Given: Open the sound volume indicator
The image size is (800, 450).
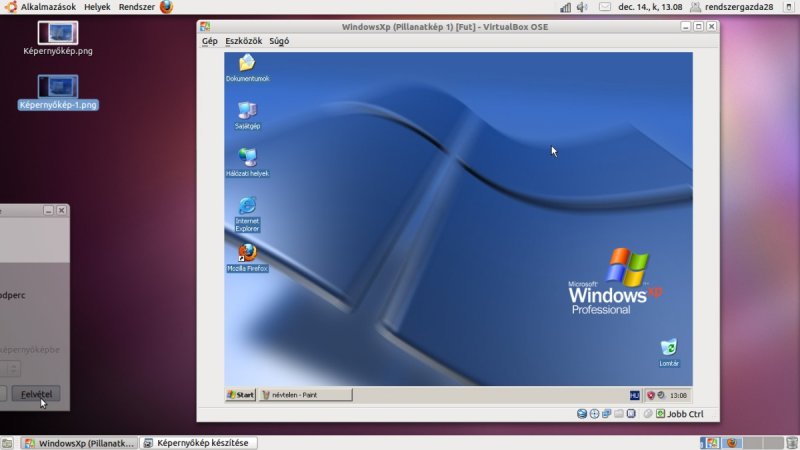Looking at the screenshot, I should [582, 7].
